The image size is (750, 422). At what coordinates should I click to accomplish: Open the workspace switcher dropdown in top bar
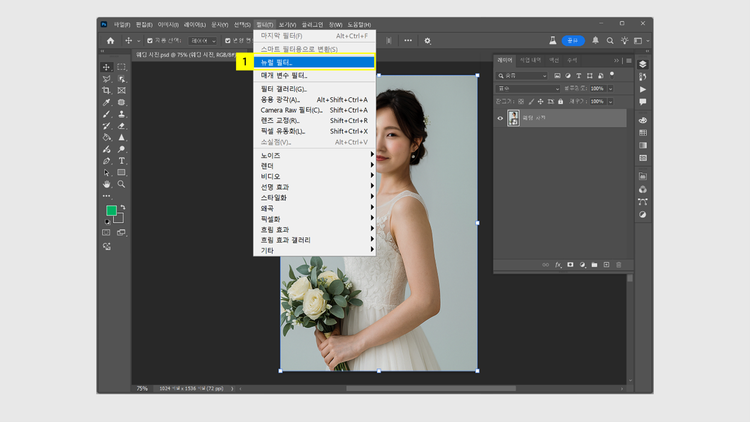coord(640,41)
